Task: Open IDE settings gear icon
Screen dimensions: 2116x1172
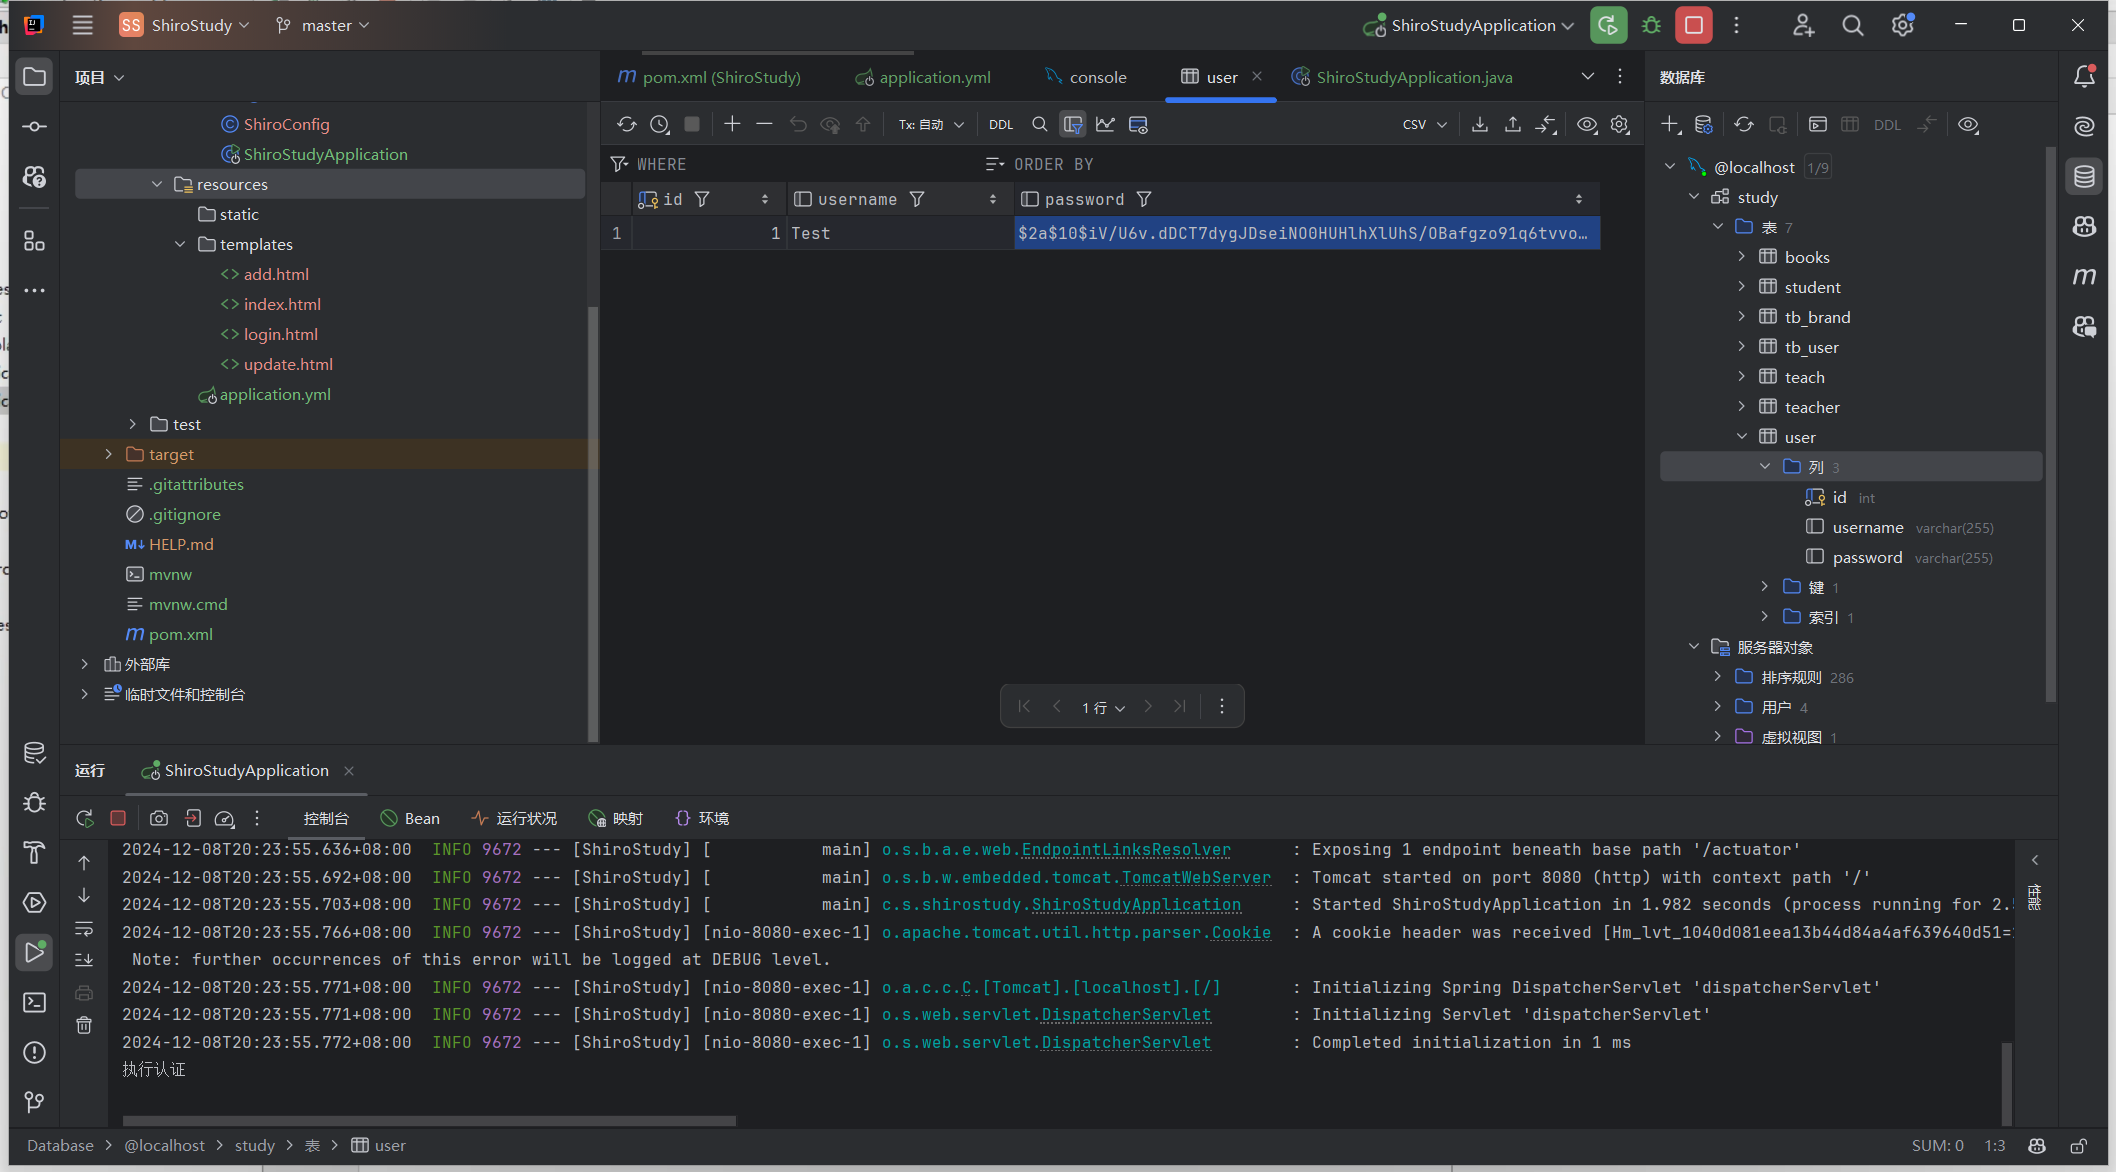Action: (1902, 25)
